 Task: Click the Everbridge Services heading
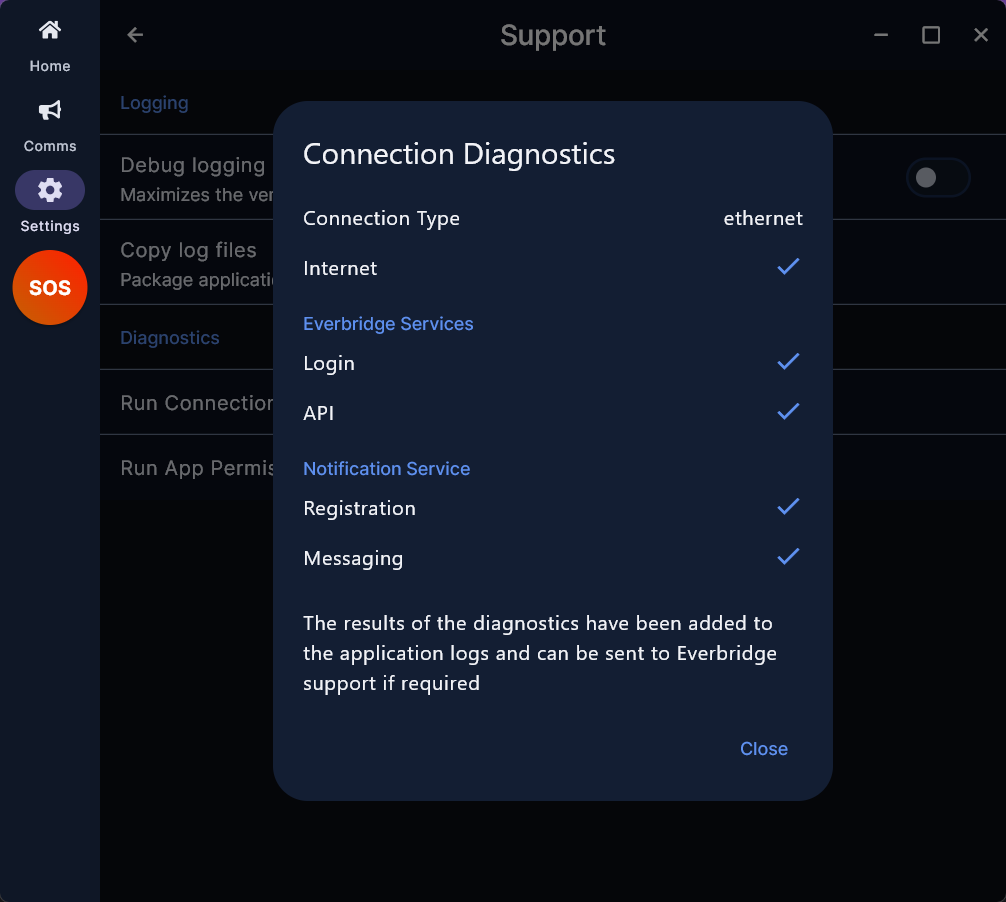point(388,323)
